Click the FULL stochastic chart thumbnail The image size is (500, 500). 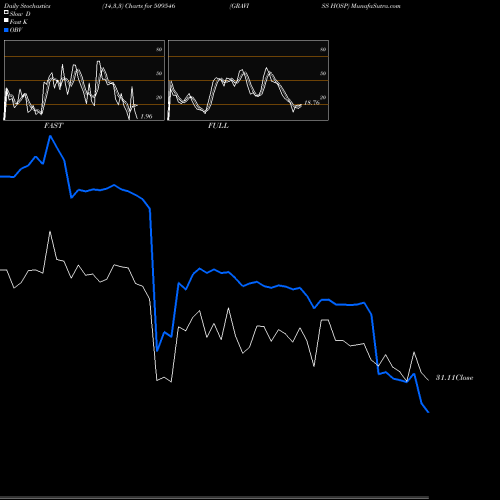[x=248, y=80]
